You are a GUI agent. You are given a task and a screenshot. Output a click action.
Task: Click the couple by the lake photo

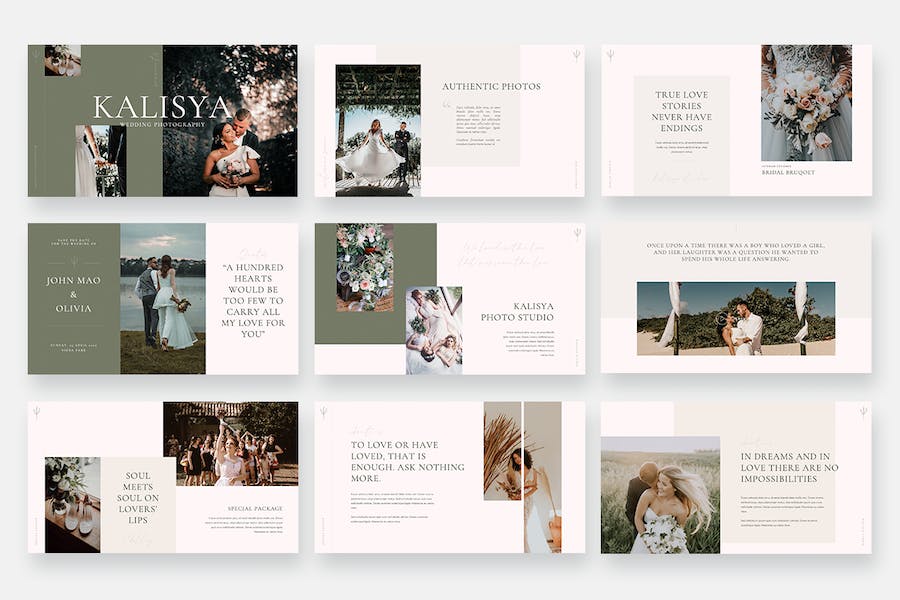pos(162,298)
